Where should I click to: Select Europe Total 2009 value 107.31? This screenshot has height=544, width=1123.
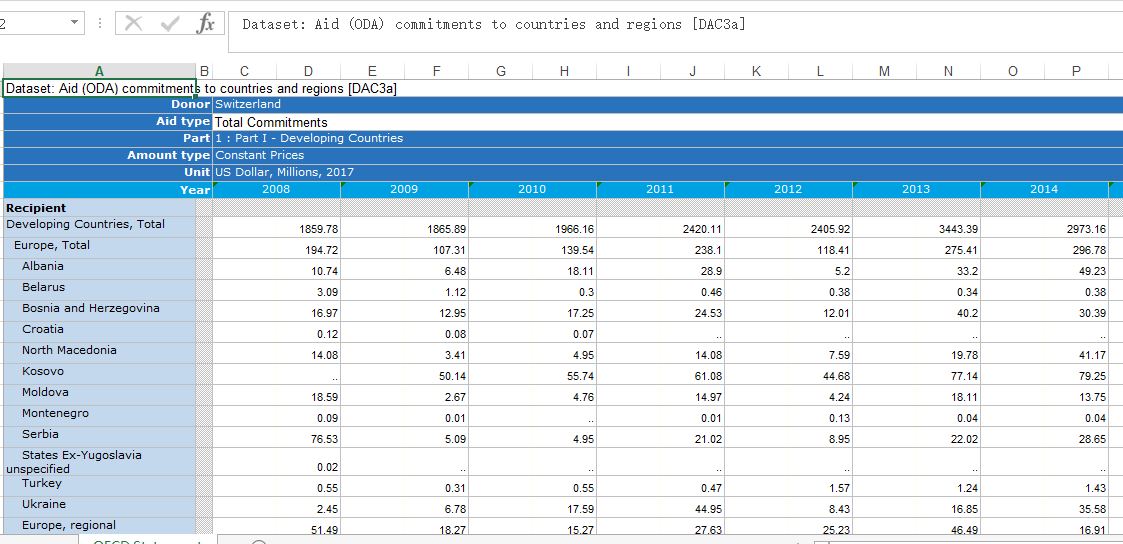tap(404, 250)
